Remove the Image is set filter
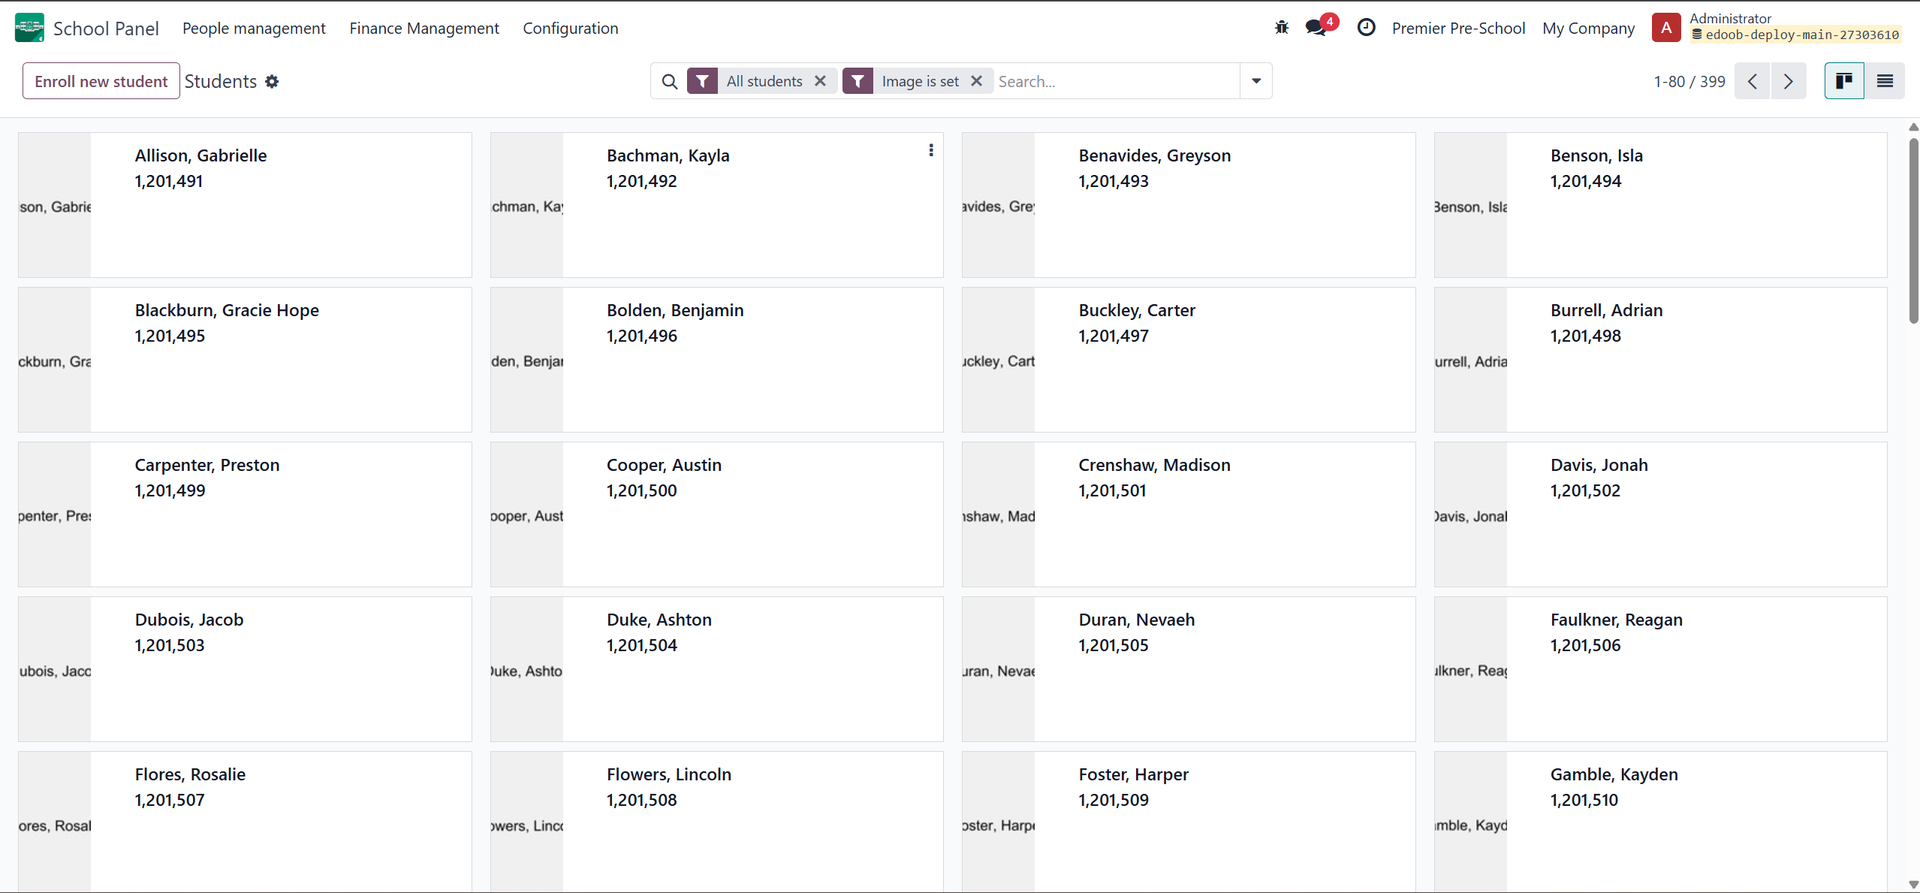Image resolution: width=1920 pixels, height=893 pixels. pos(977,81)
